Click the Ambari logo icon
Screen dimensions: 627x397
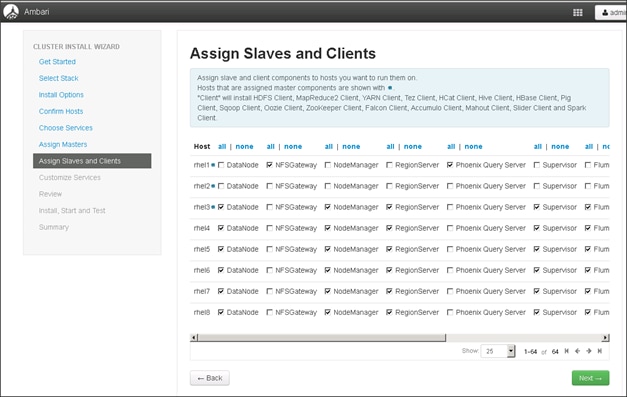click(11, 12)
